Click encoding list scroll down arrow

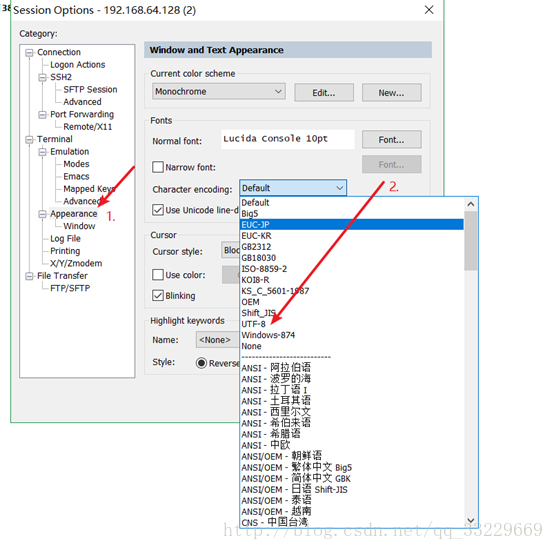(471, 520)
